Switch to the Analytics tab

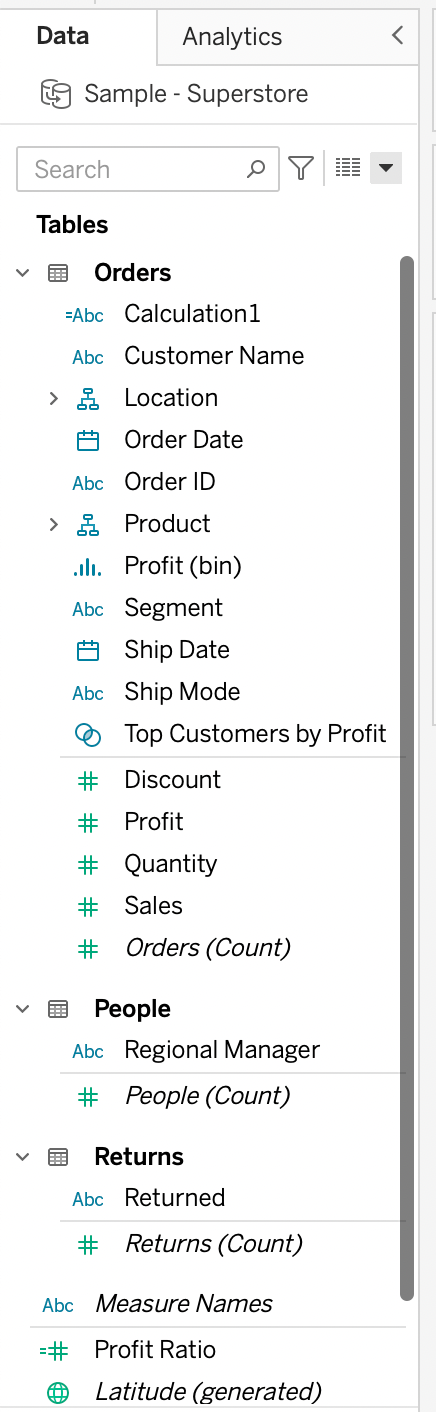[x=232, y=37]
